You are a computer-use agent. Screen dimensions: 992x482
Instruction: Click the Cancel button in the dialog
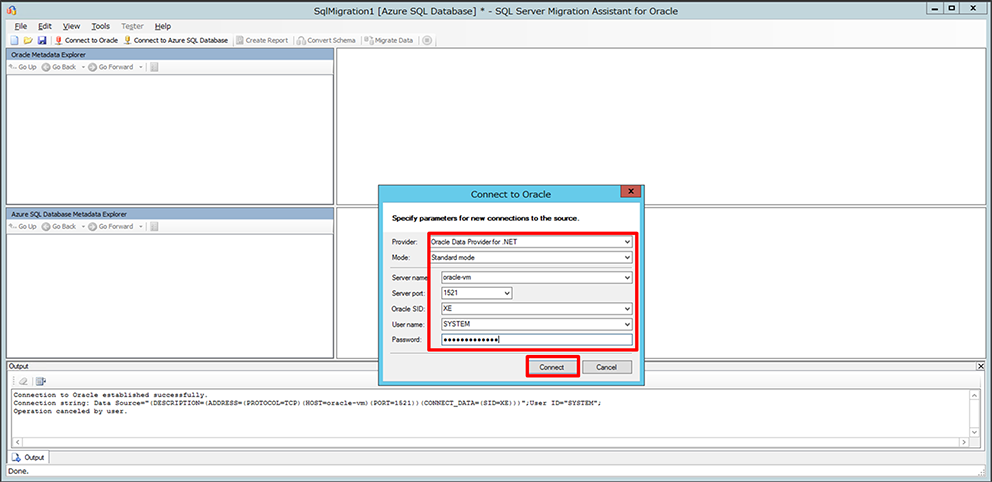tap(607, 367)
